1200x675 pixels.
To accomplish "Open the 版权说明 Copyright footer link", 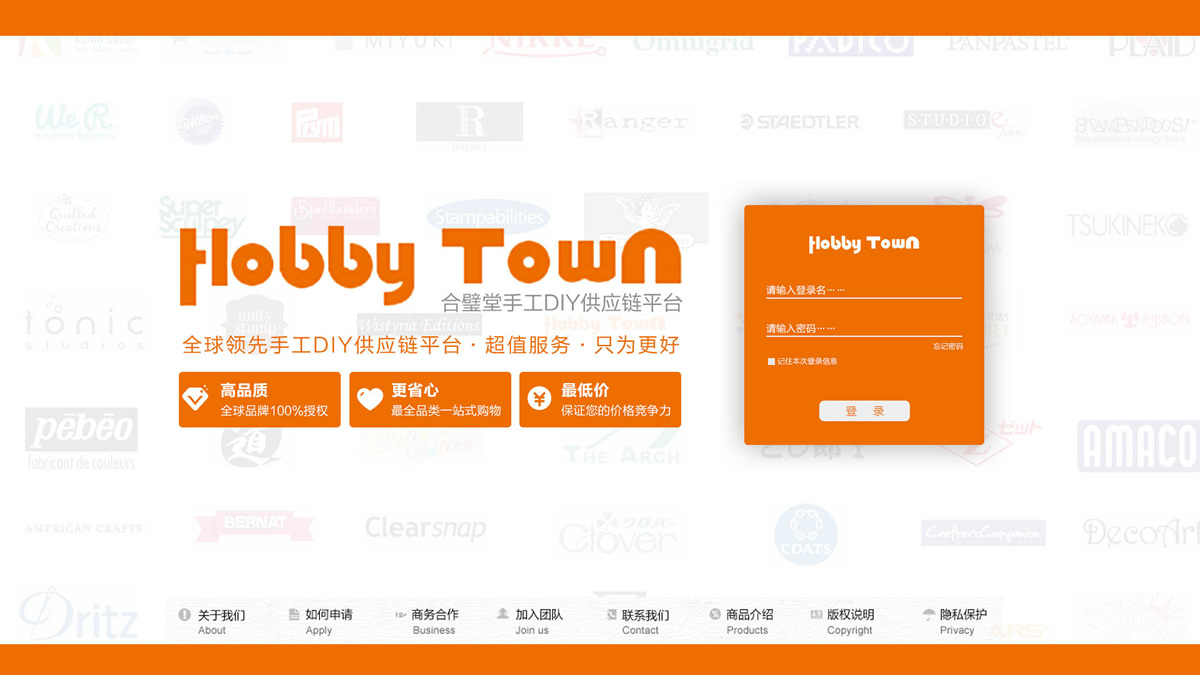I will coord(842,621).
